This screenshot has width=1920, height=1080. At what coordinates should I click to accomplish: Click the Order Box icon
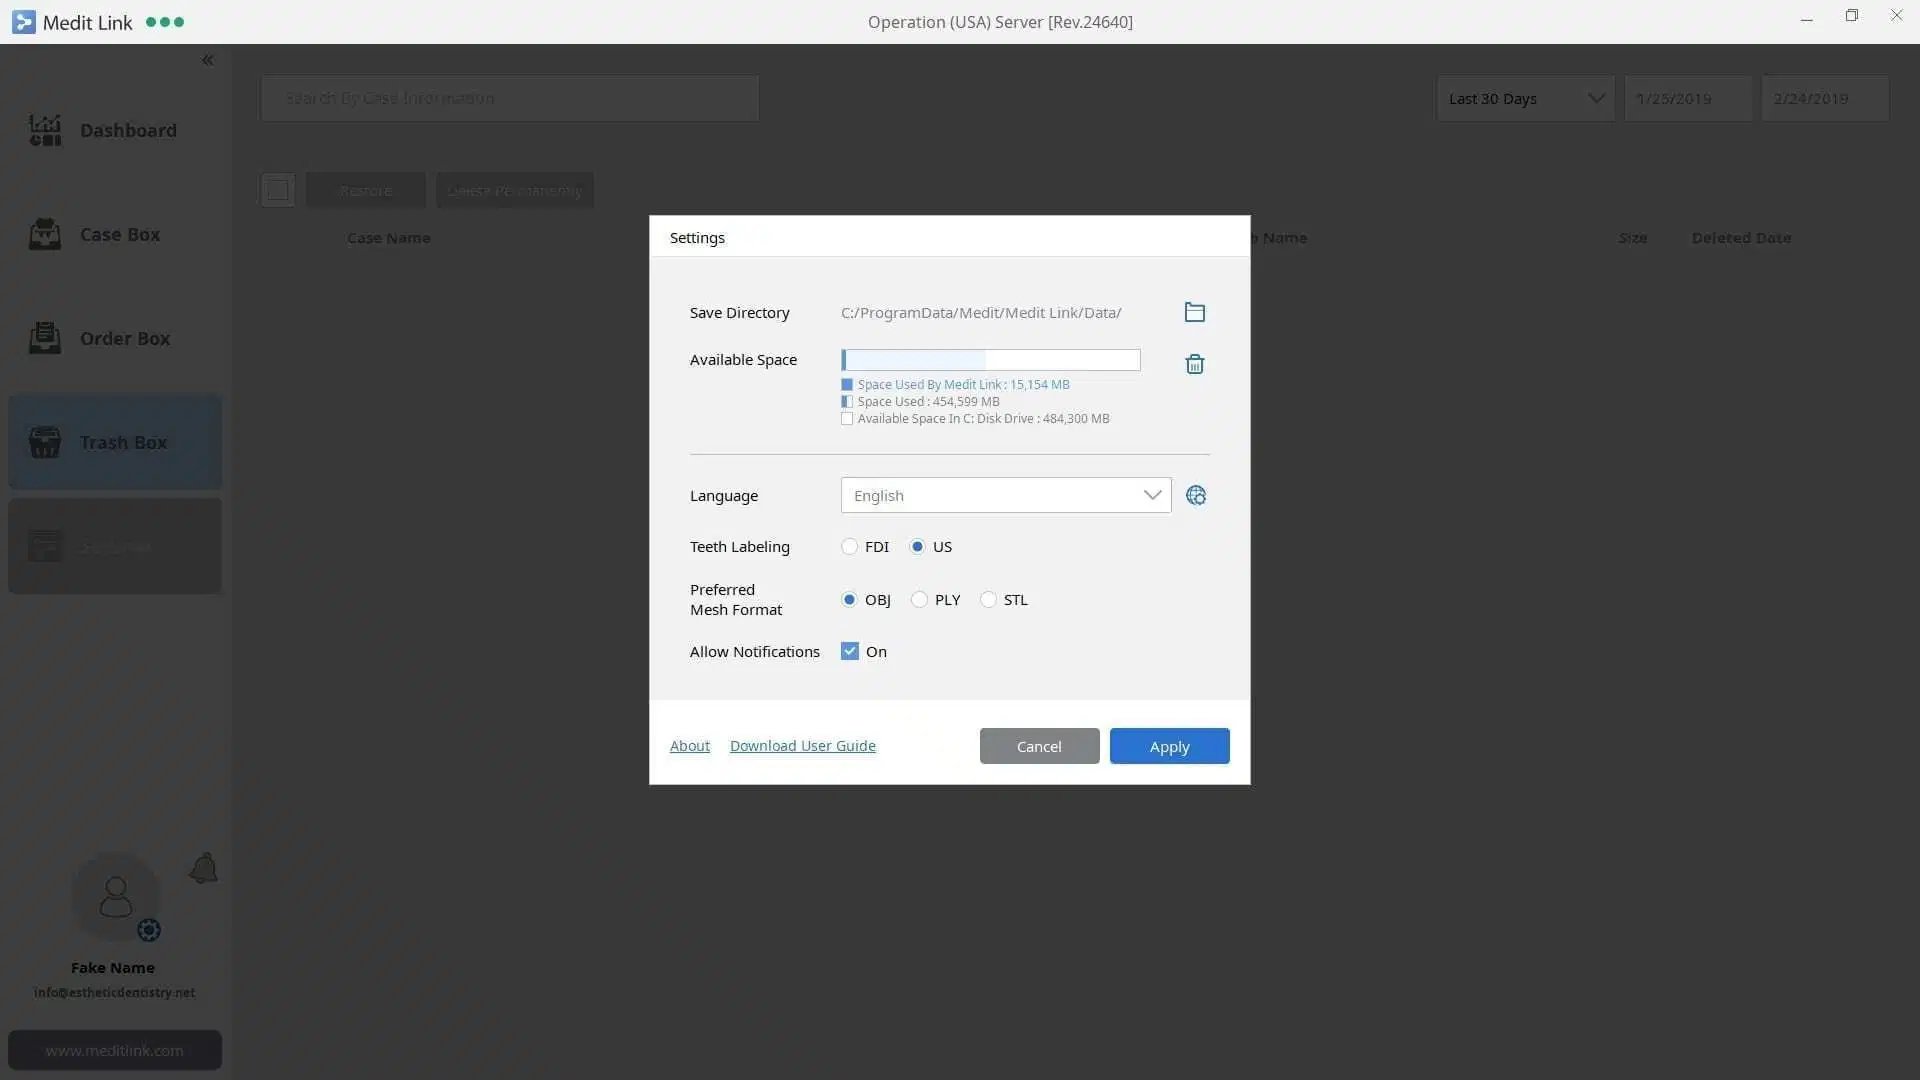tap(45, 338)
